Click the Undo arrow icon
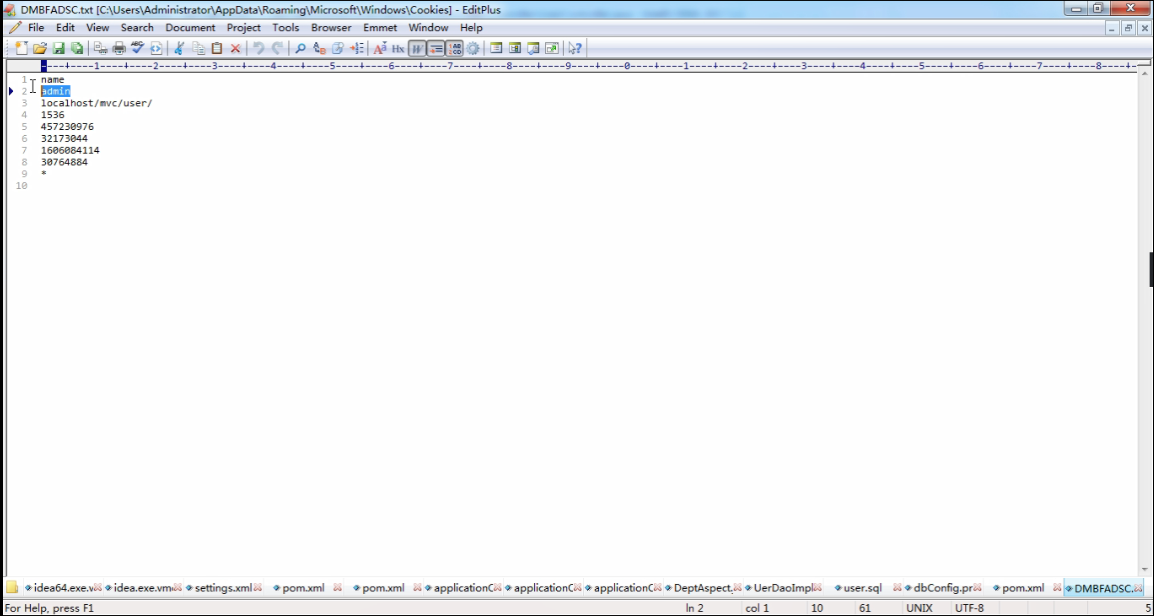The height and width of the screenshot is (616, 1154). [x=258, y=49]
